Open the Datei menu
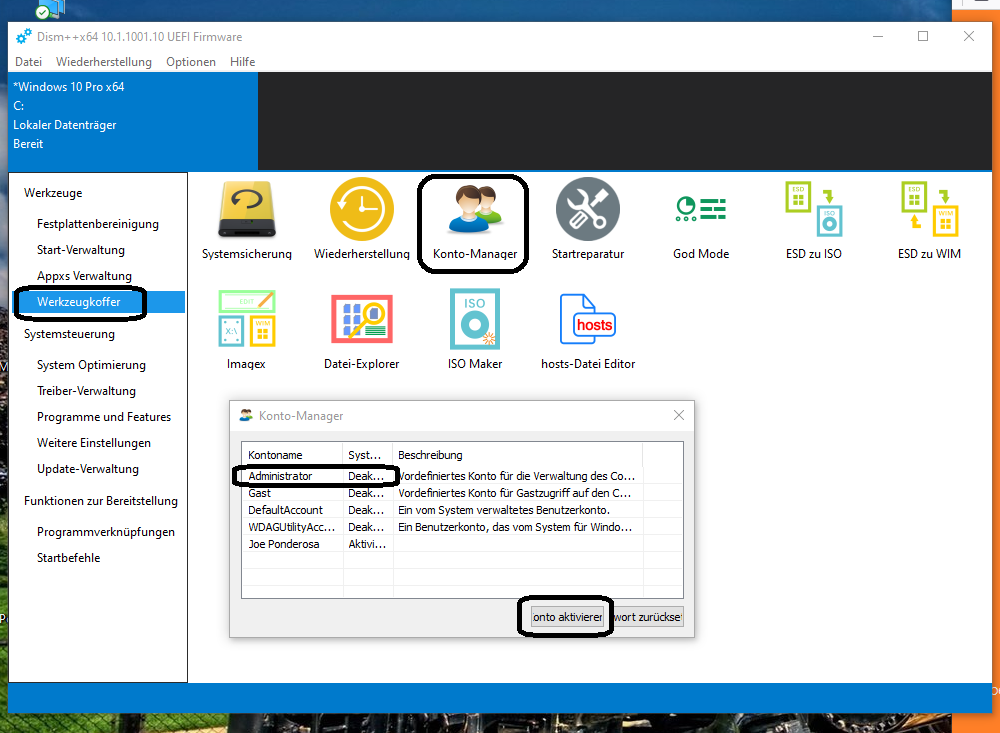This screenshot has width=1000, height=733. 29,62
